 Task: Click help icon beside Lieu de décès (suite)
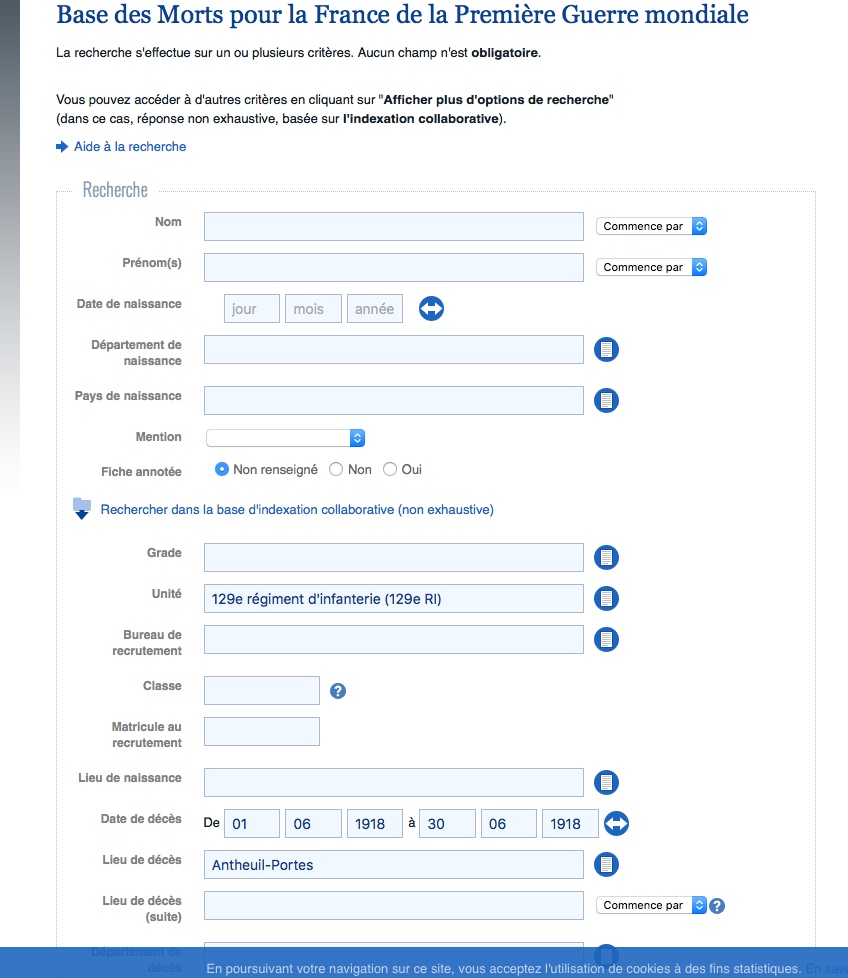pos(717,906)
